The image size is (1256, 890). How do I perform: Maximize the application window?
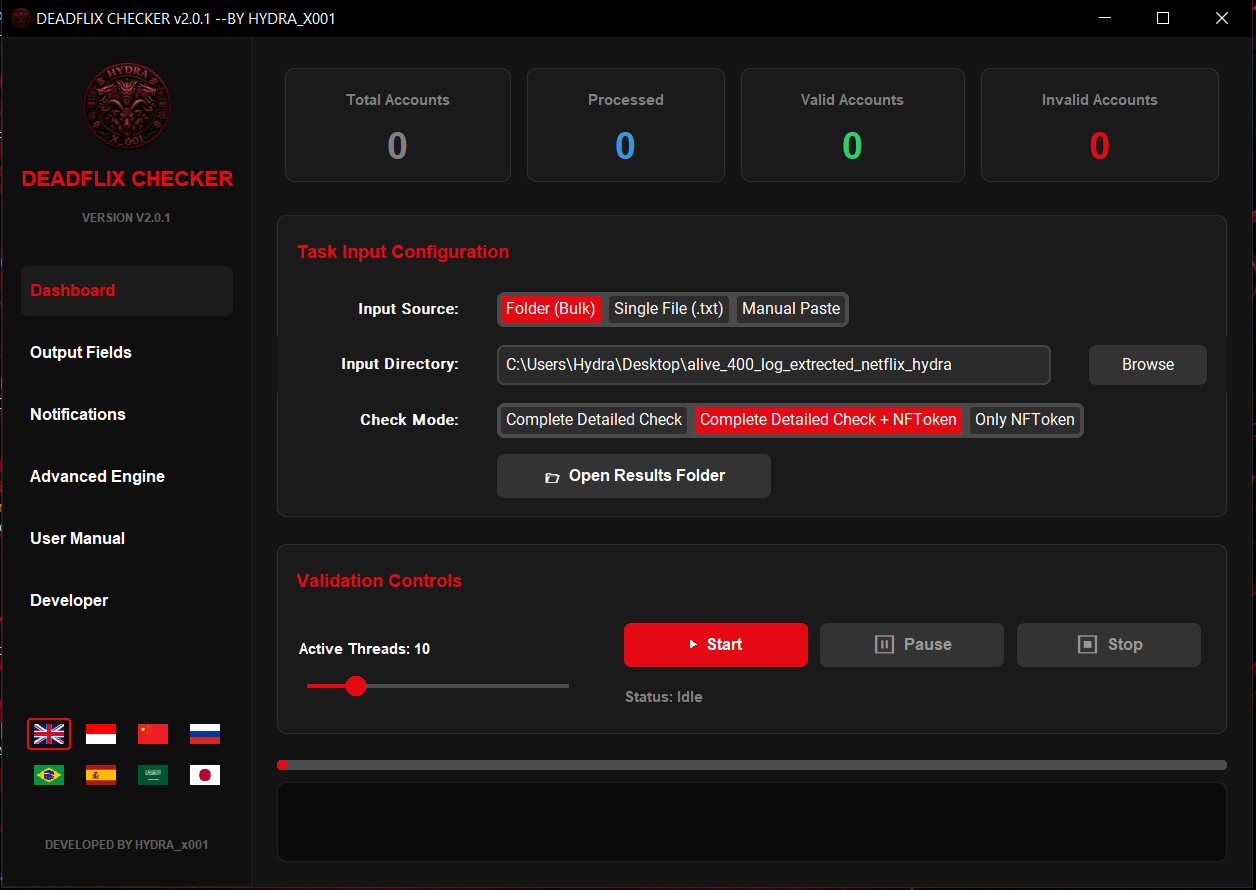1163,18
